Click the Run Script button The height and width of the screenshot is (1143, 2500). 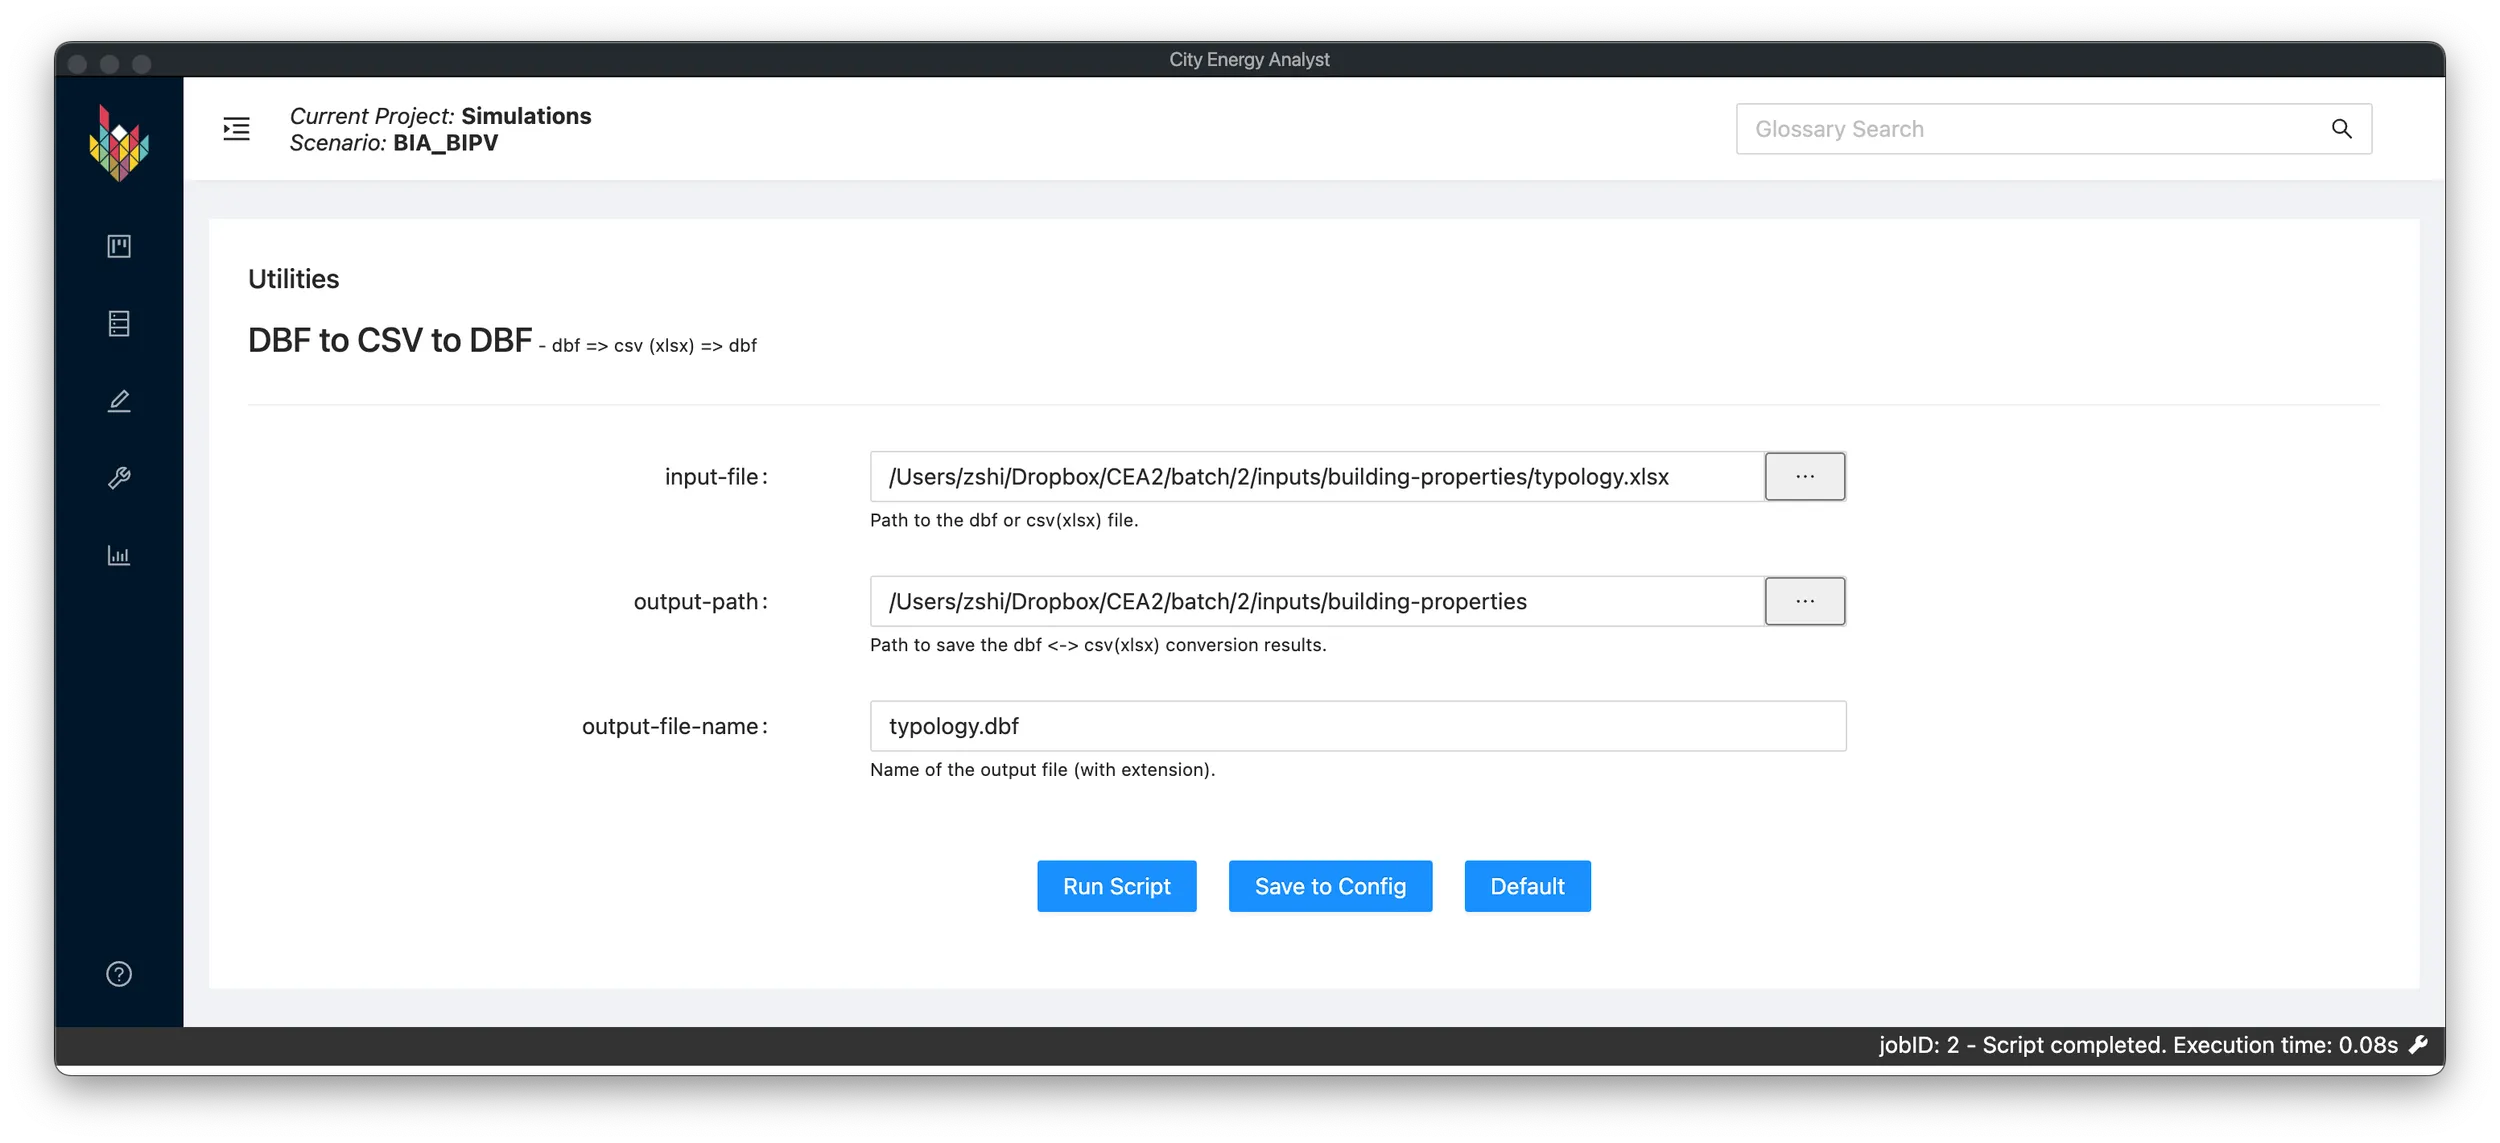(1116, 886)
